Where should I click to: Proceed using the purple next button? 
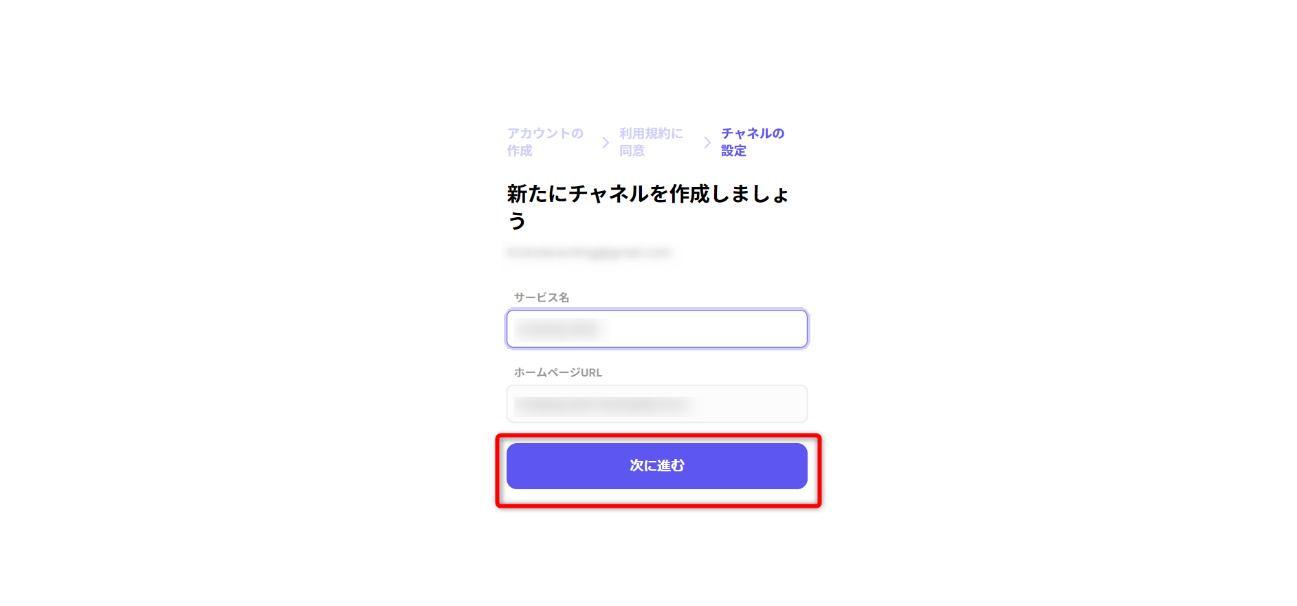(657, 466)
